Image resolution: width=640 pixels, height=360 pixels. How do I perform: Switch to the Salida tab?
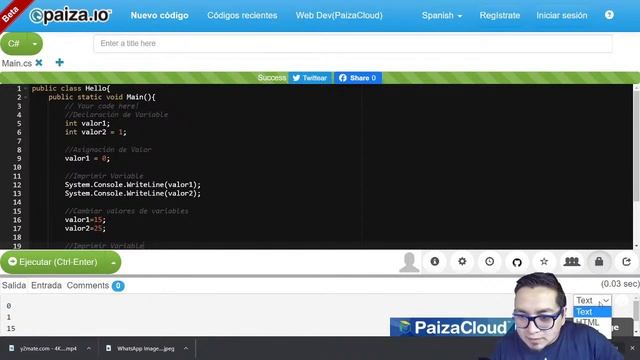[x=14, y=285]
